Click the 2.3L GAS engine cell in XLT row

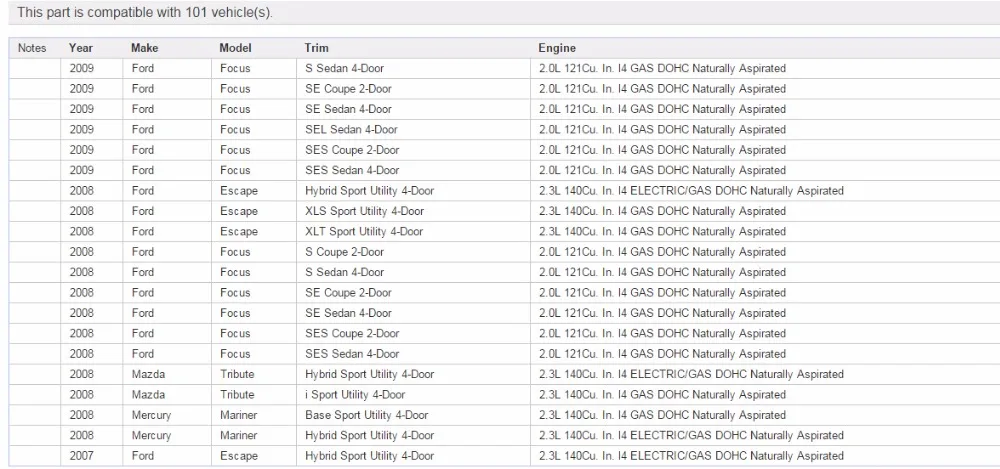click(663, 232)
